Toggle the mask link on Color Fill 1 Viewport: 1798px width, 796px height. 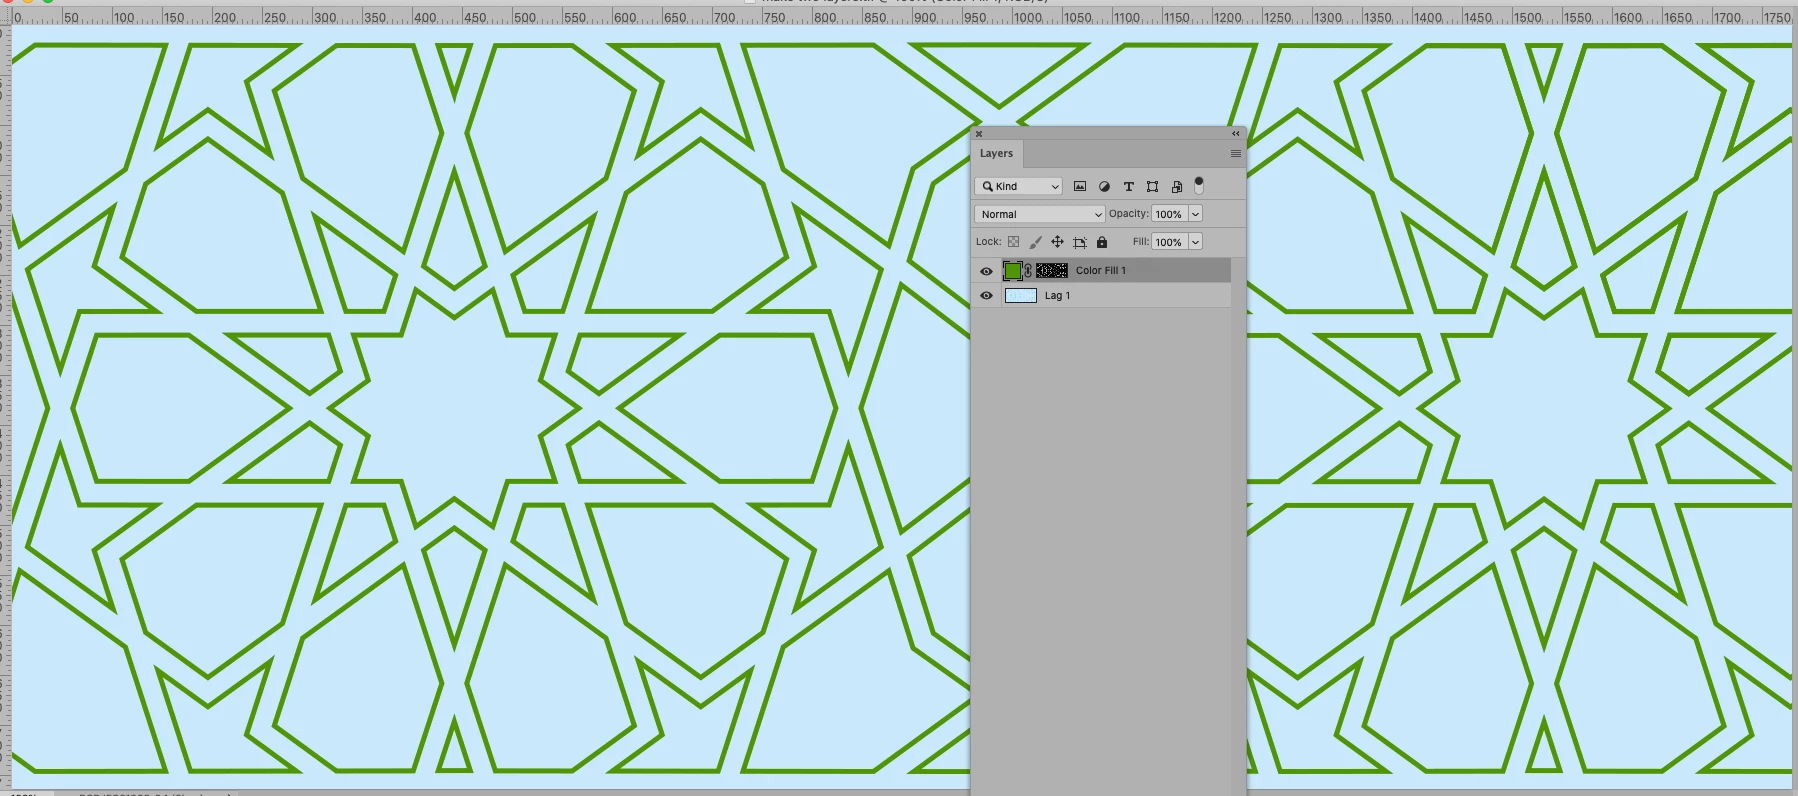coord(1028,271)
